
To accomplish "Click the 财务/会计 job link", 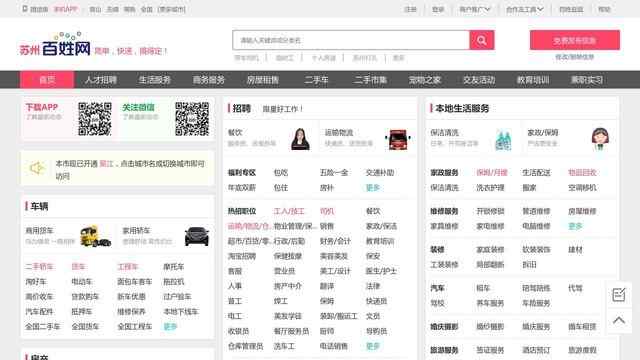I will click(335, 241).
